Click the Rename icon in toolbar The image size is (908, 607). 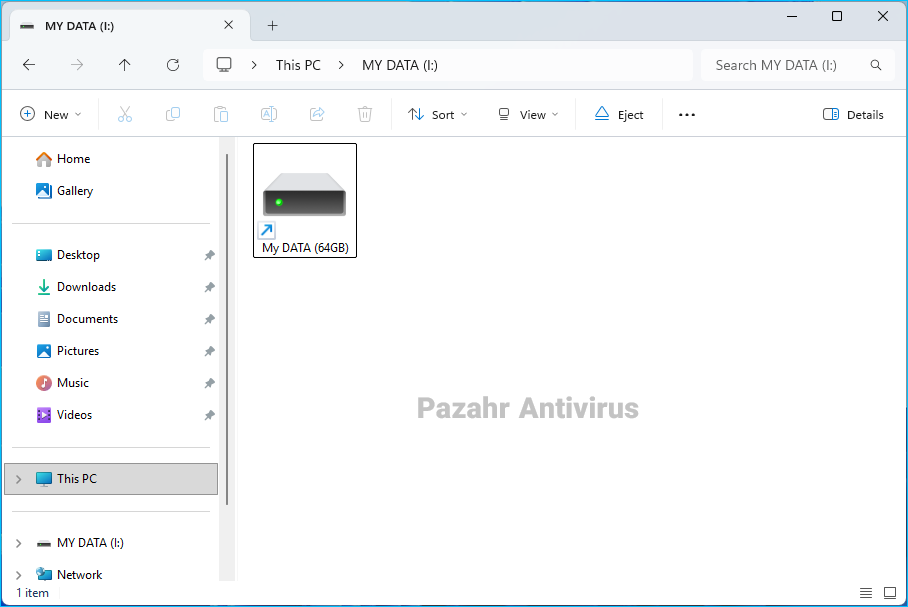click(269, 114)
